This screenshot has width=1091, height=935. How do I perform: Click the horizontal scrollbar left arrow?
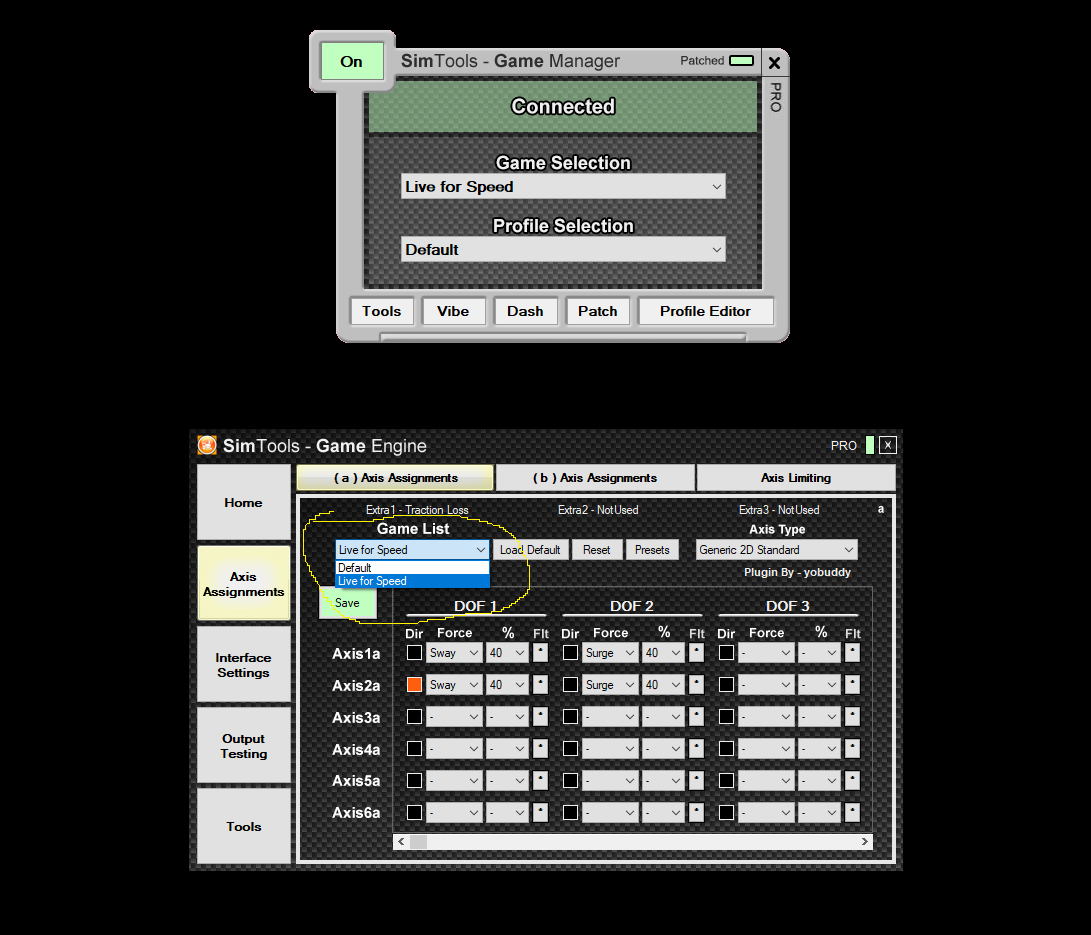coord(402,842)
